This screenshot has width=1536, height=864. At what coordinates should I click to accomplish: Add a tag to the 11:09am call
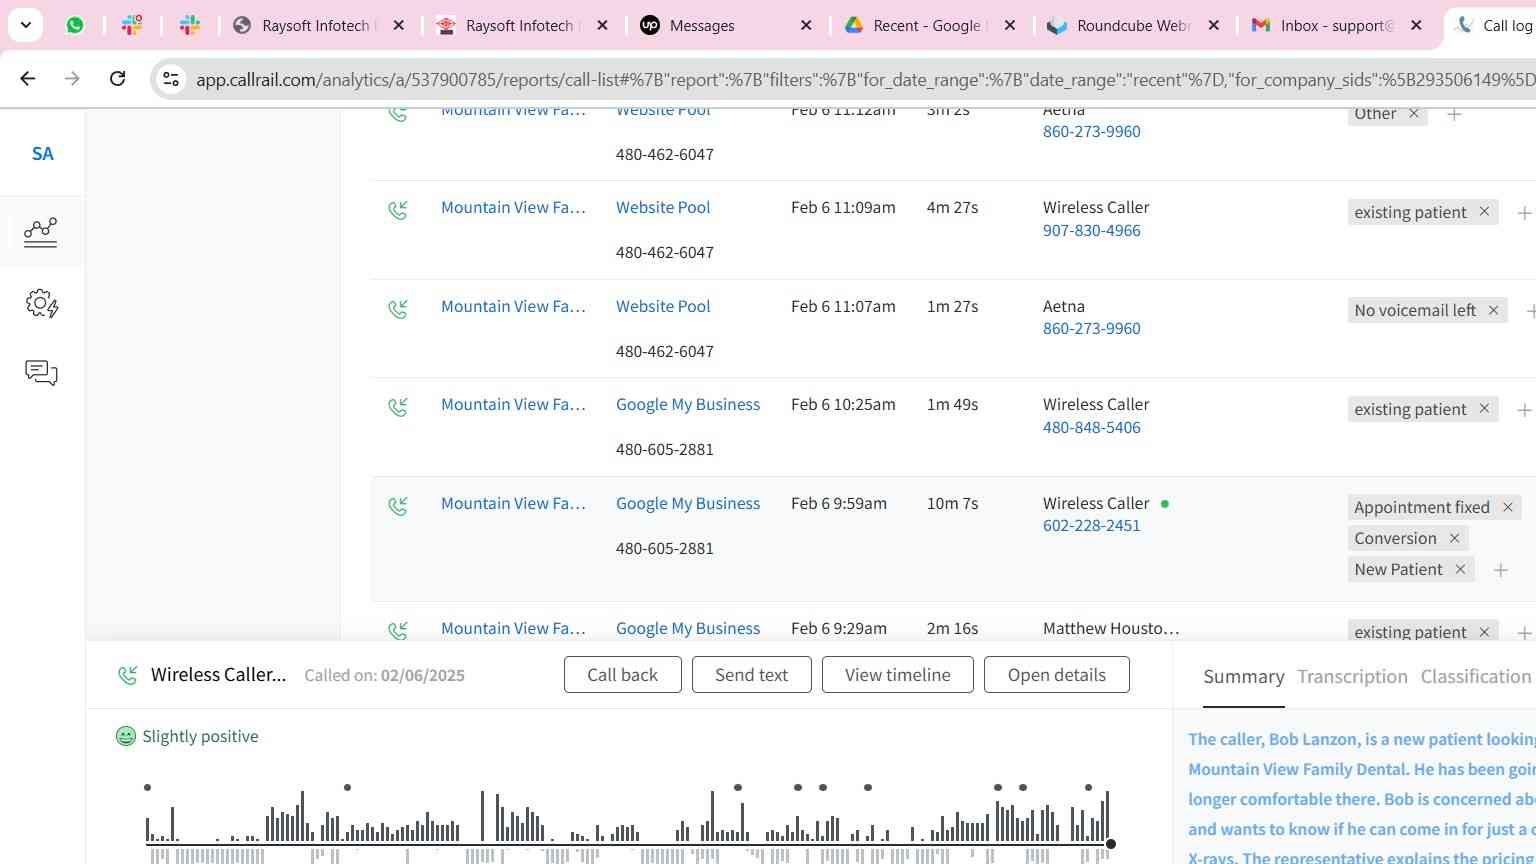pos(1524,213)
